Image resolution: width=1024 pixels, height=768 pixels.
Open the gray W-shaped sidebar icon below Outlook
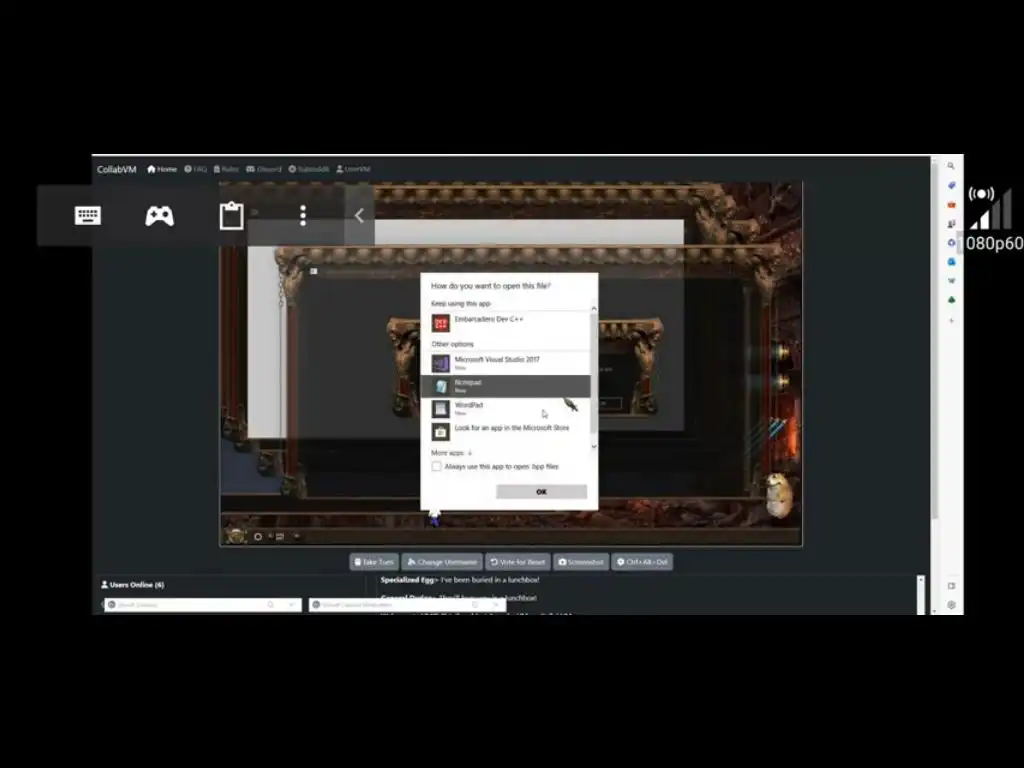(951, 281)
